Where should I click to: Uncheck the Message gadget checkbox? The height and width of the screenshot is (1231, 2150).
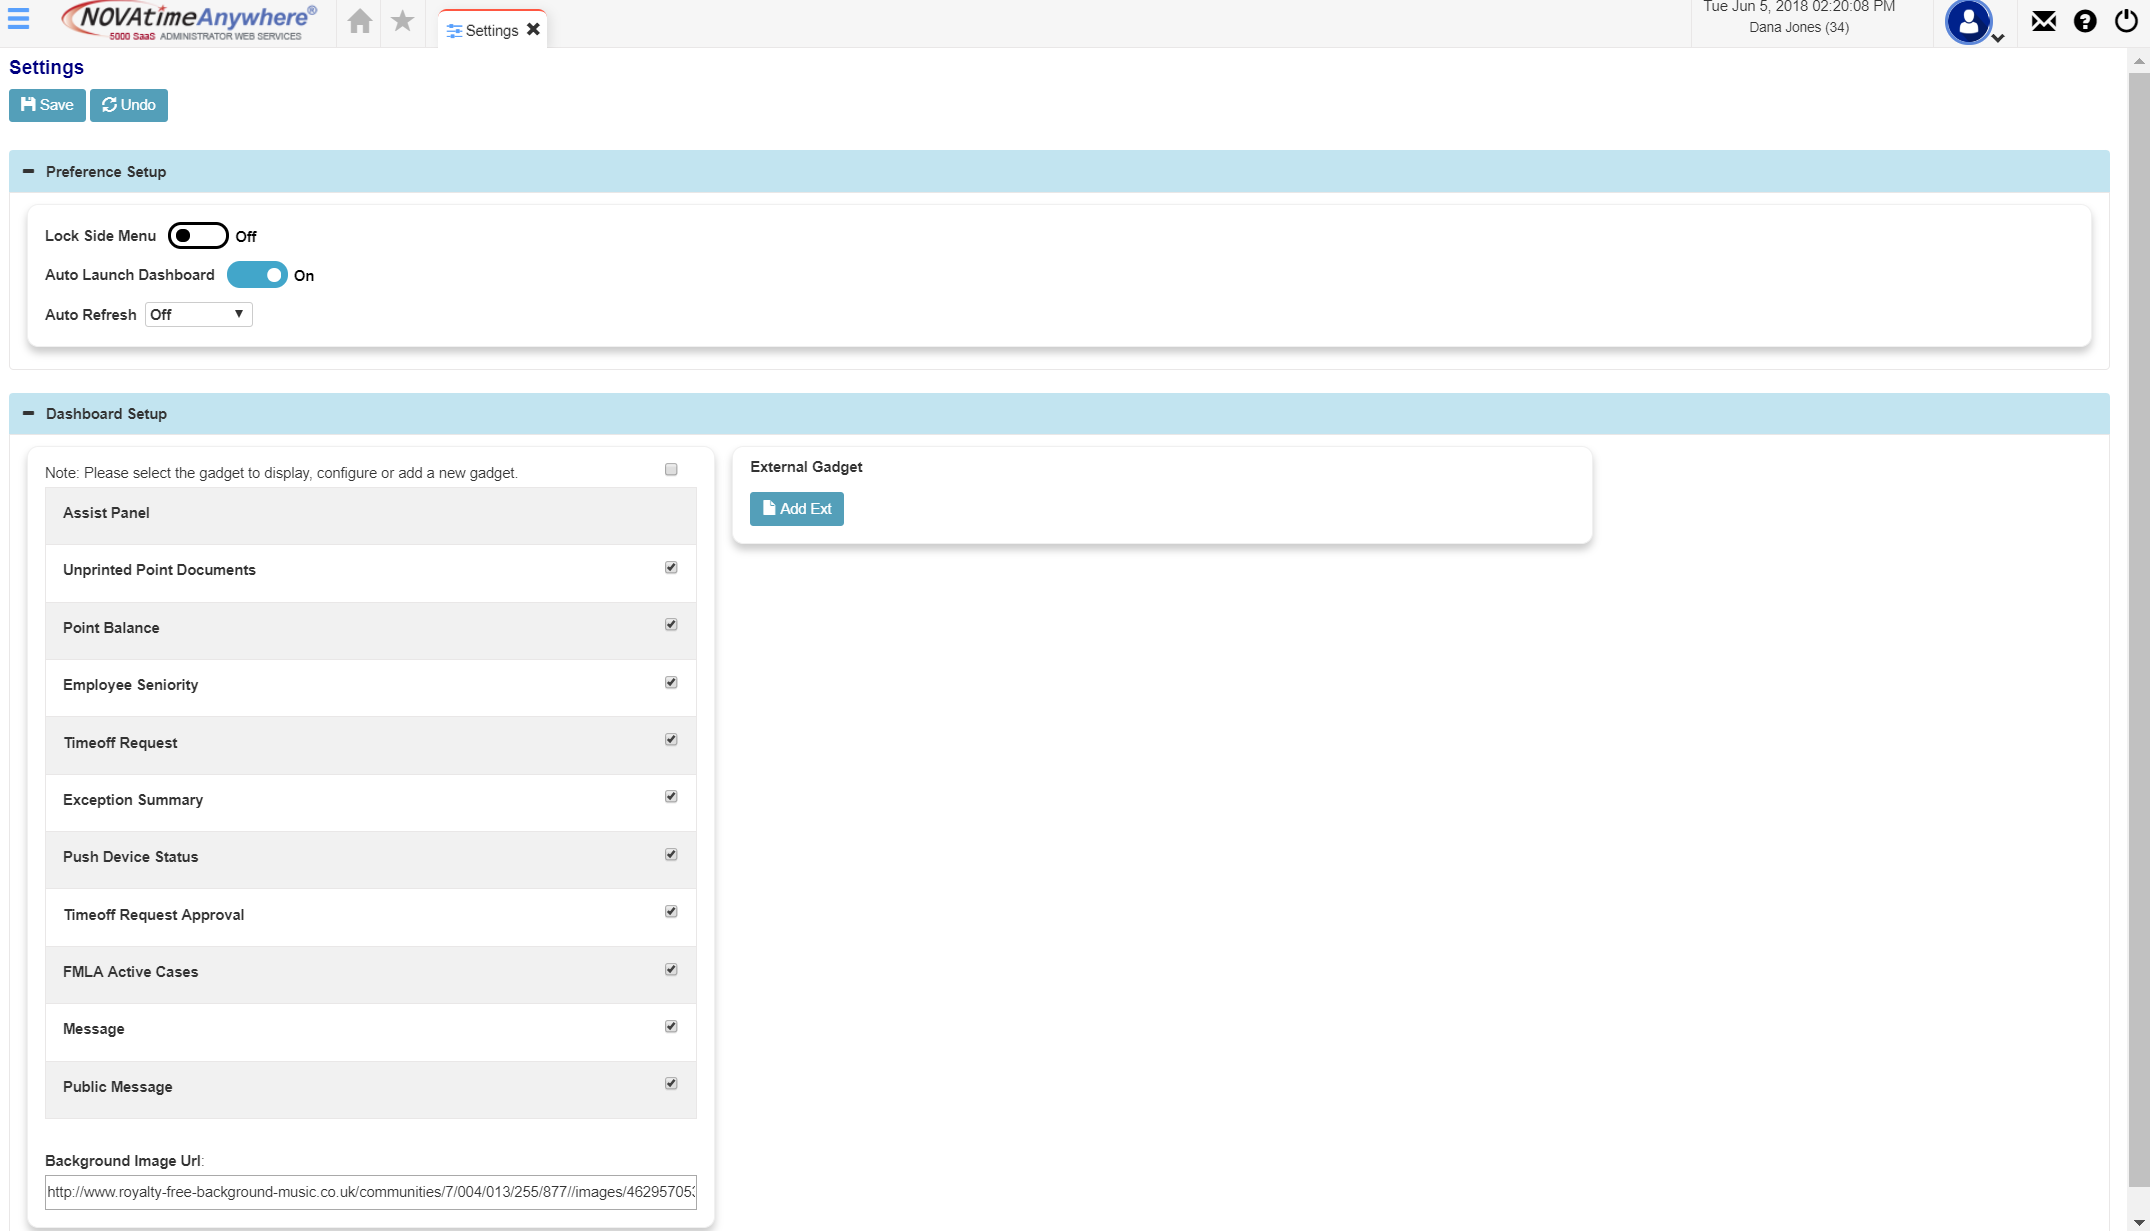671,1026
